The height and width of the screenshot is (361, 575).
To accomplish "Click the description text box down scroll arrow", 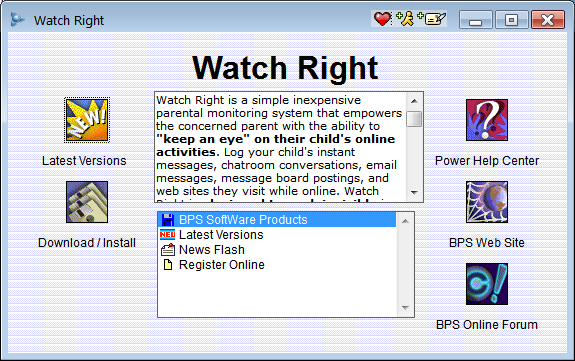I will pyautogui.click(x=414, y=192).
